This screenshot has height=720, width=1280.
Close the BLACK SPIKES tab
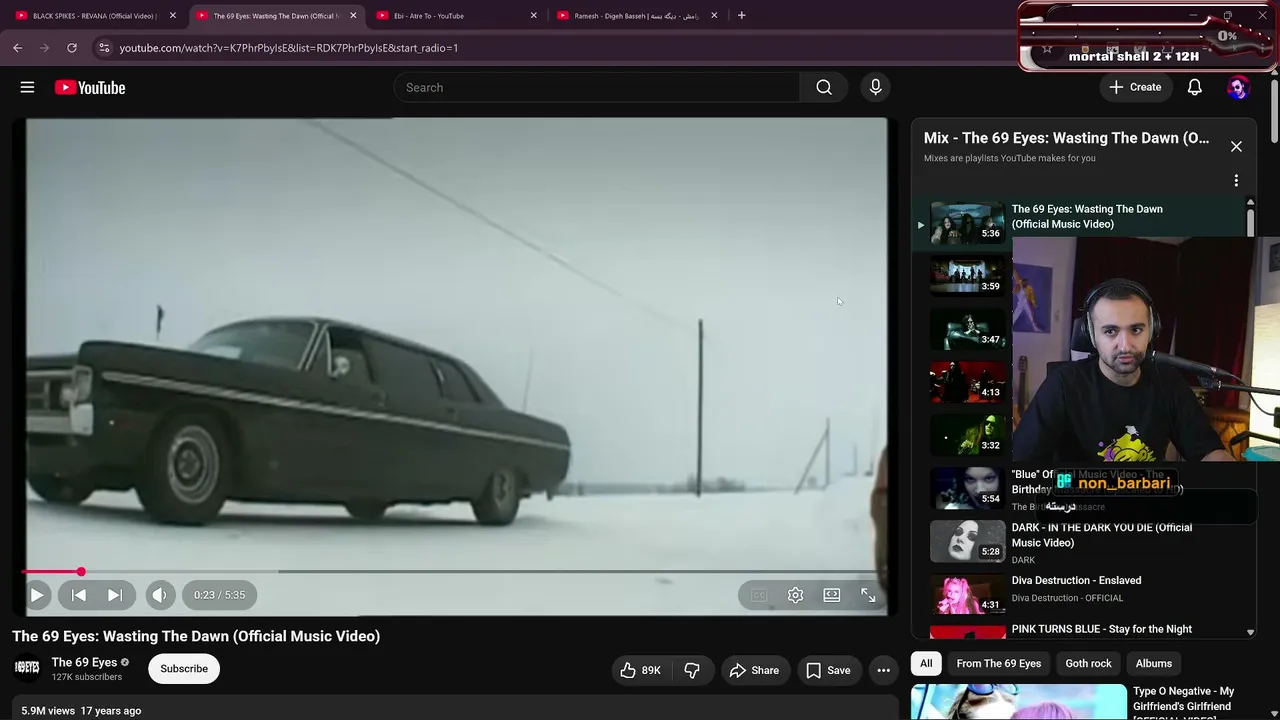pos(172,16)
